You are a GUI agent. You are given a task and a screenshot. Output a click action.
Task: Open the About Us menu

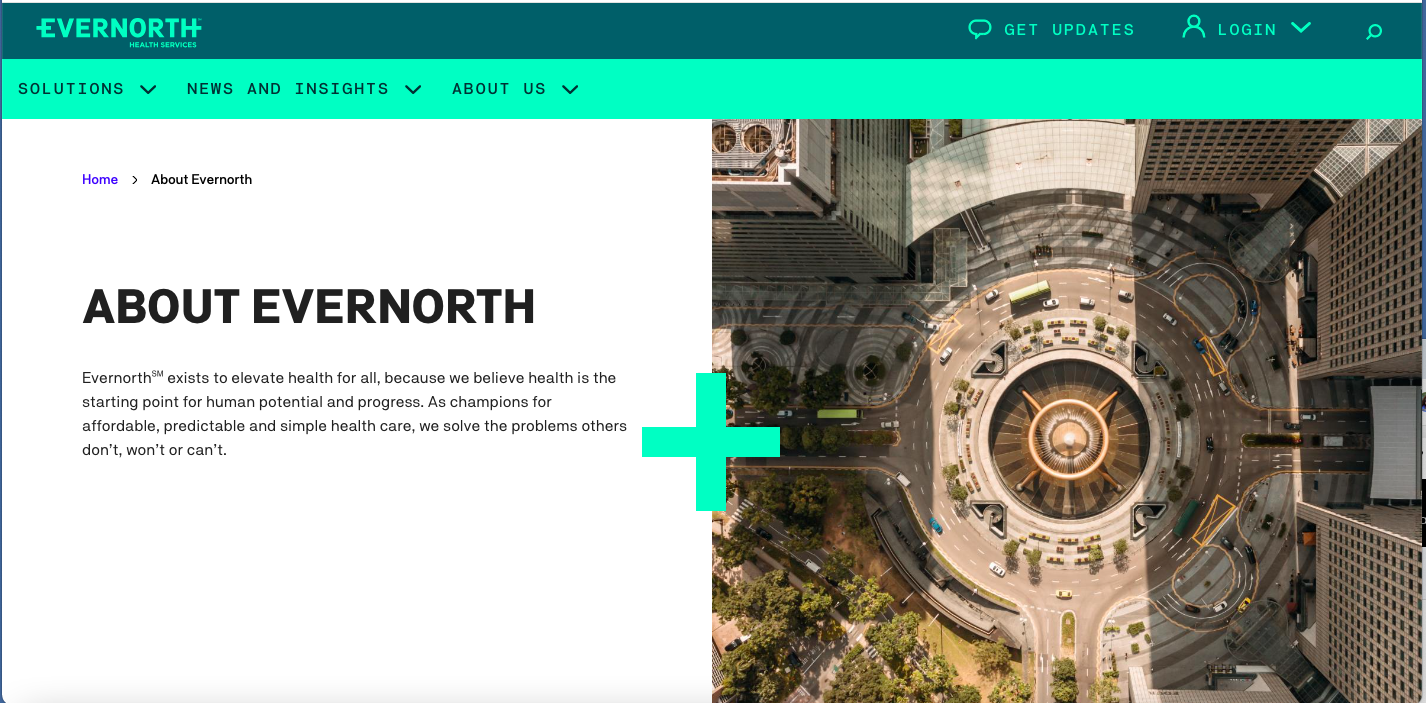[499, 89]
